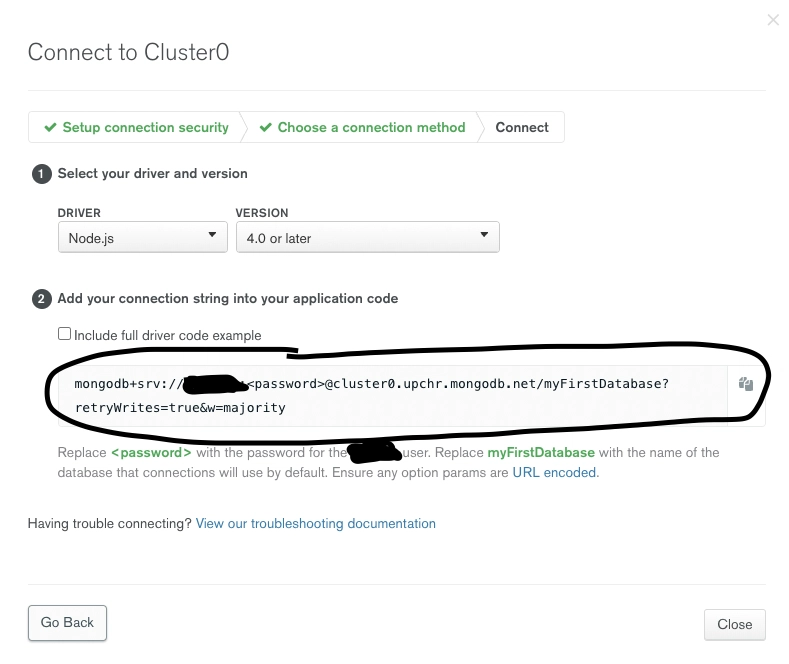Screen dimensions: 789x664
Task: Click the Close button
Action: 735,625
